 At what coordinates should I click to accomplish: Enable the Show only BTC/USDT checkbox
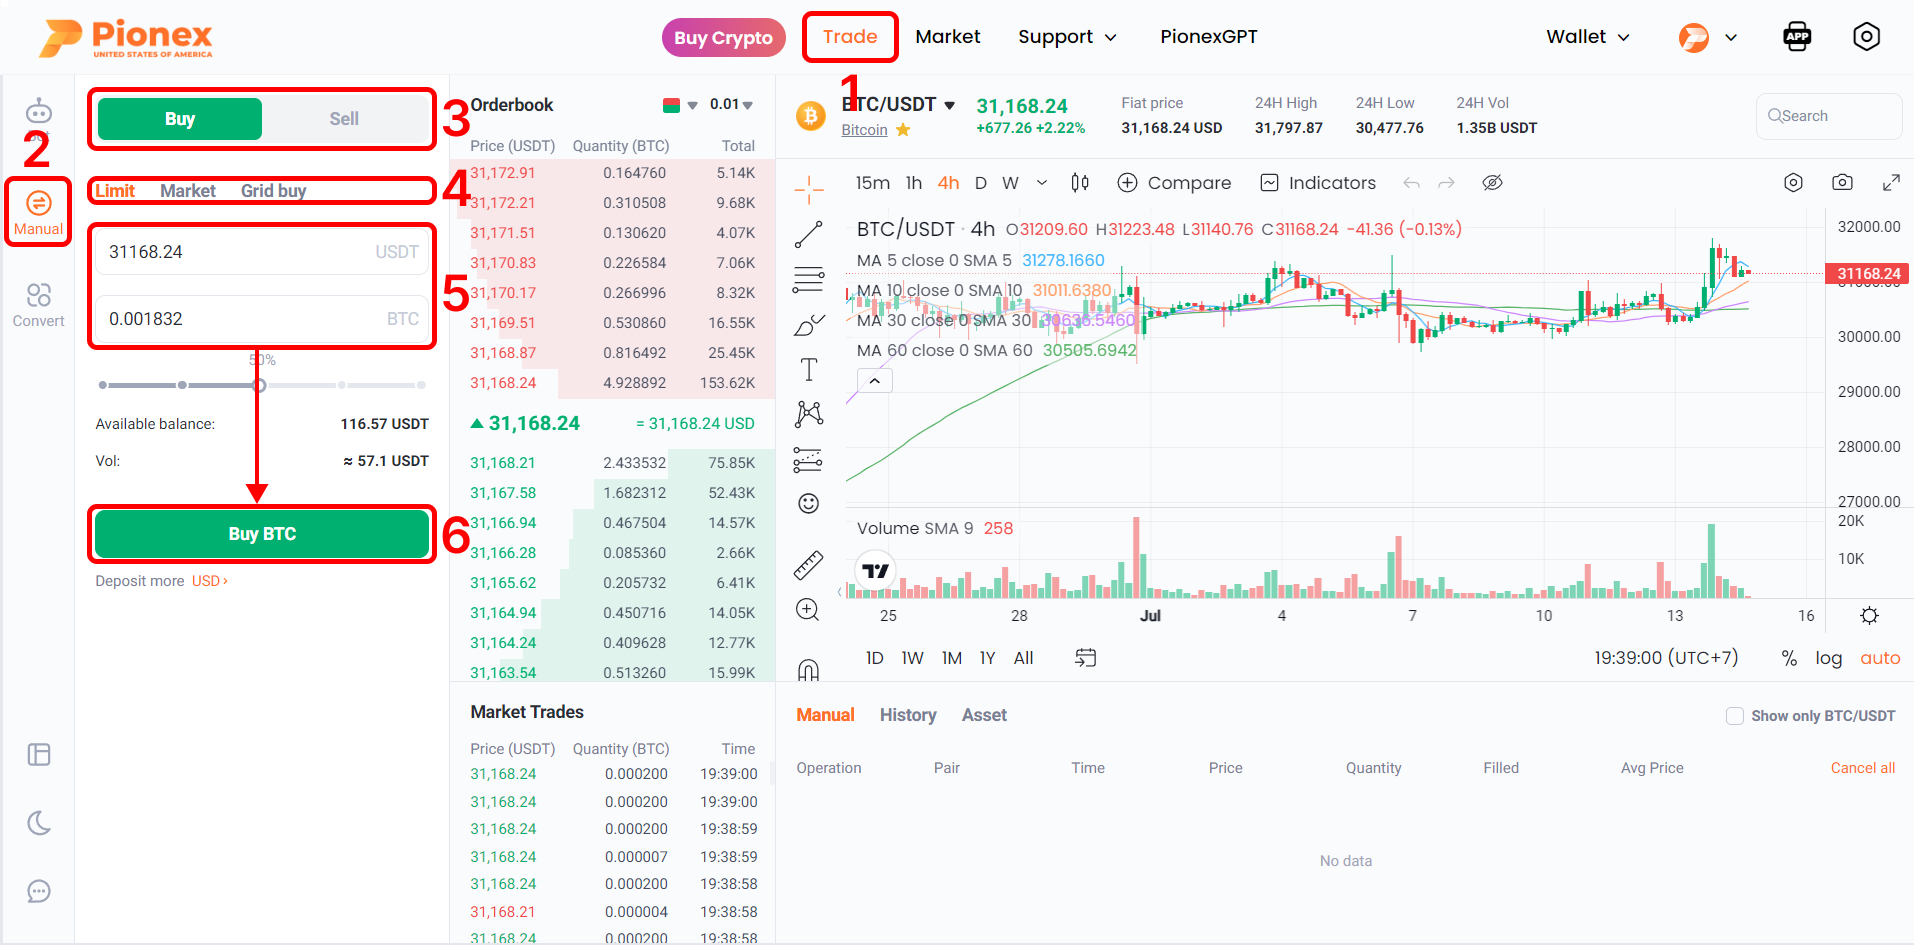1735,715
